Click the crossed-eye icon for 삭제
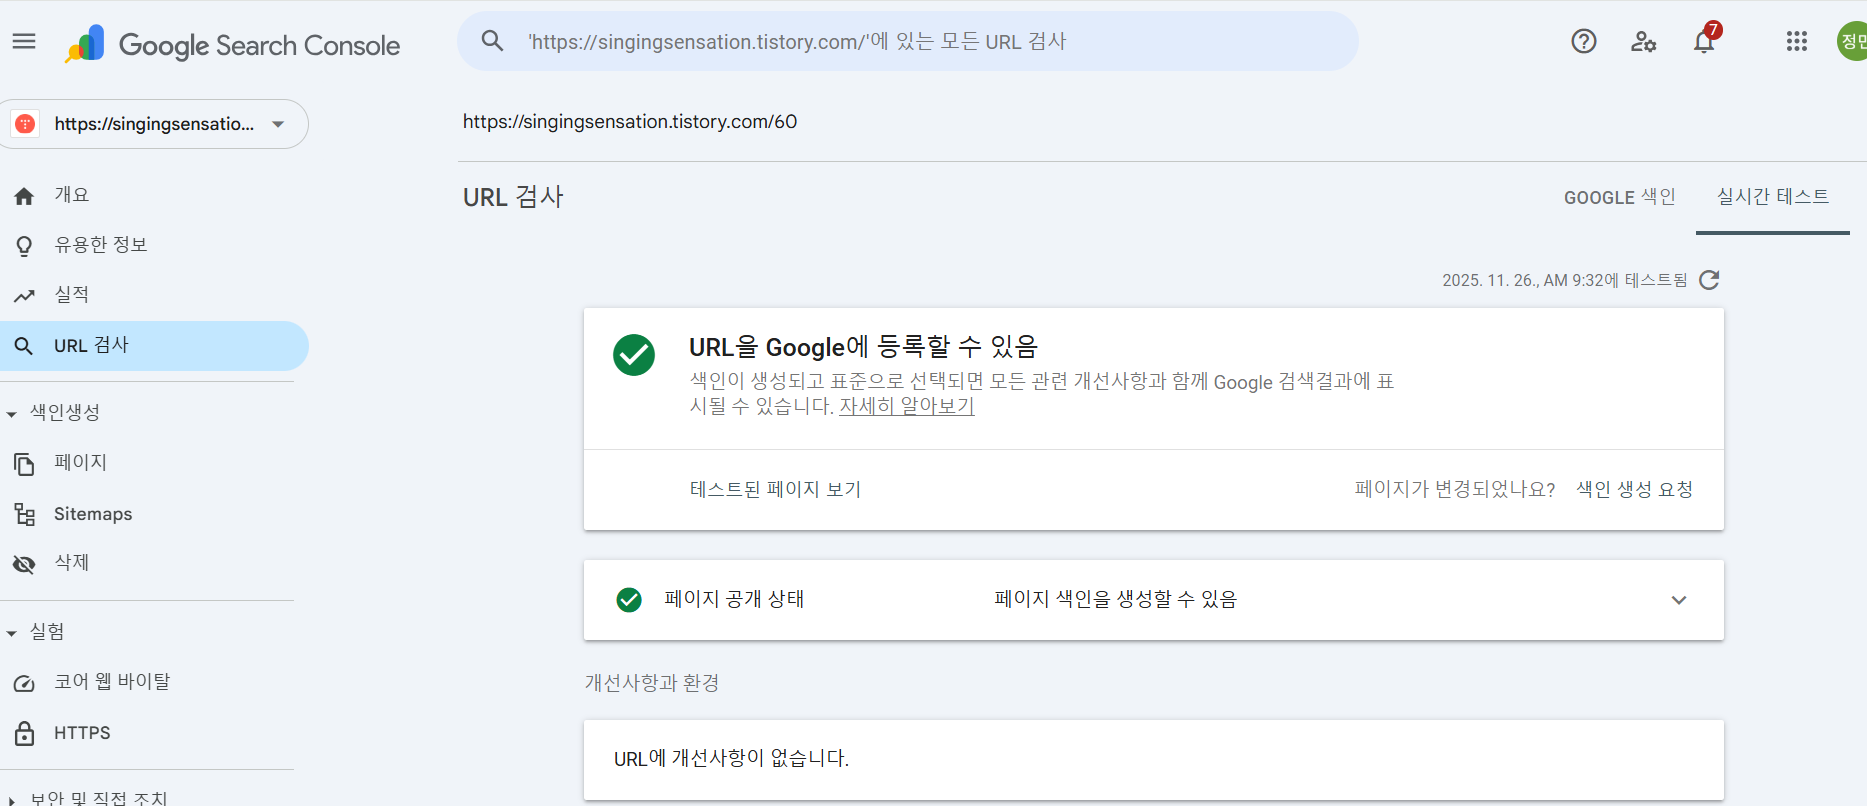The height and width of the screenshot is (806, 1867). [24, 564]
